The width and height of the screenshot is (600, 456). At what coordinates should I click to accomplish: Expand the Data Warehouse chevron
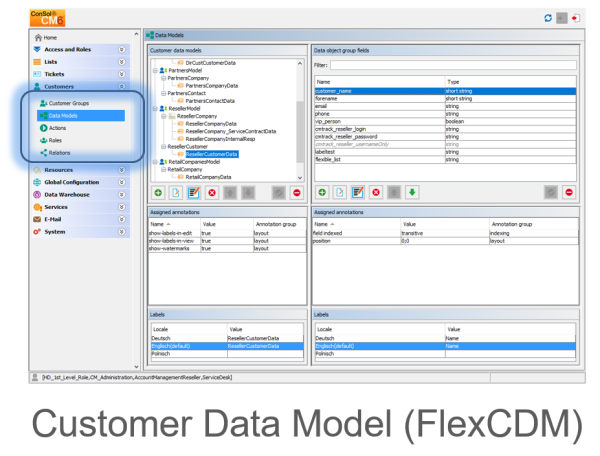coord(121,194)
